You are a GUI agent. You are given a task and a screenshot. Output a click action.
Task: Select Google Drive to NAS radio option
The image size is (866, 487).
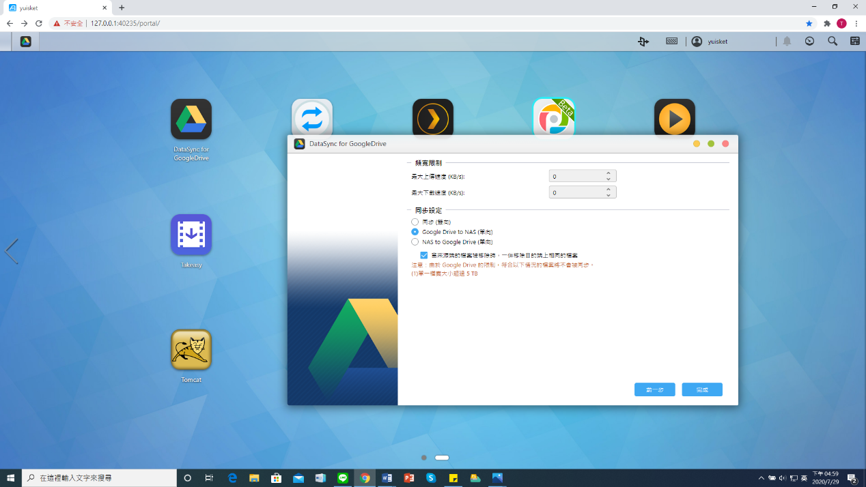(415, 232)
